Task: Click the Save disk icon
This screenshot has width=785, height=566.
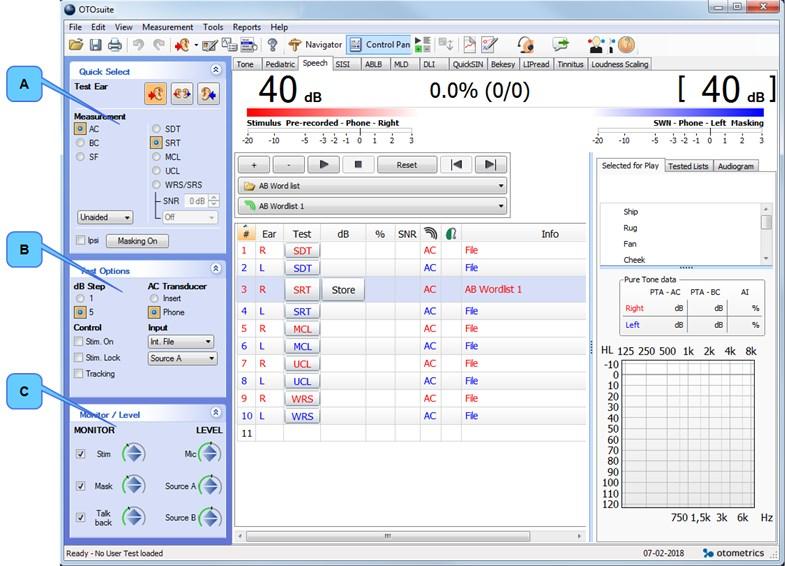Action: (95, 45)
